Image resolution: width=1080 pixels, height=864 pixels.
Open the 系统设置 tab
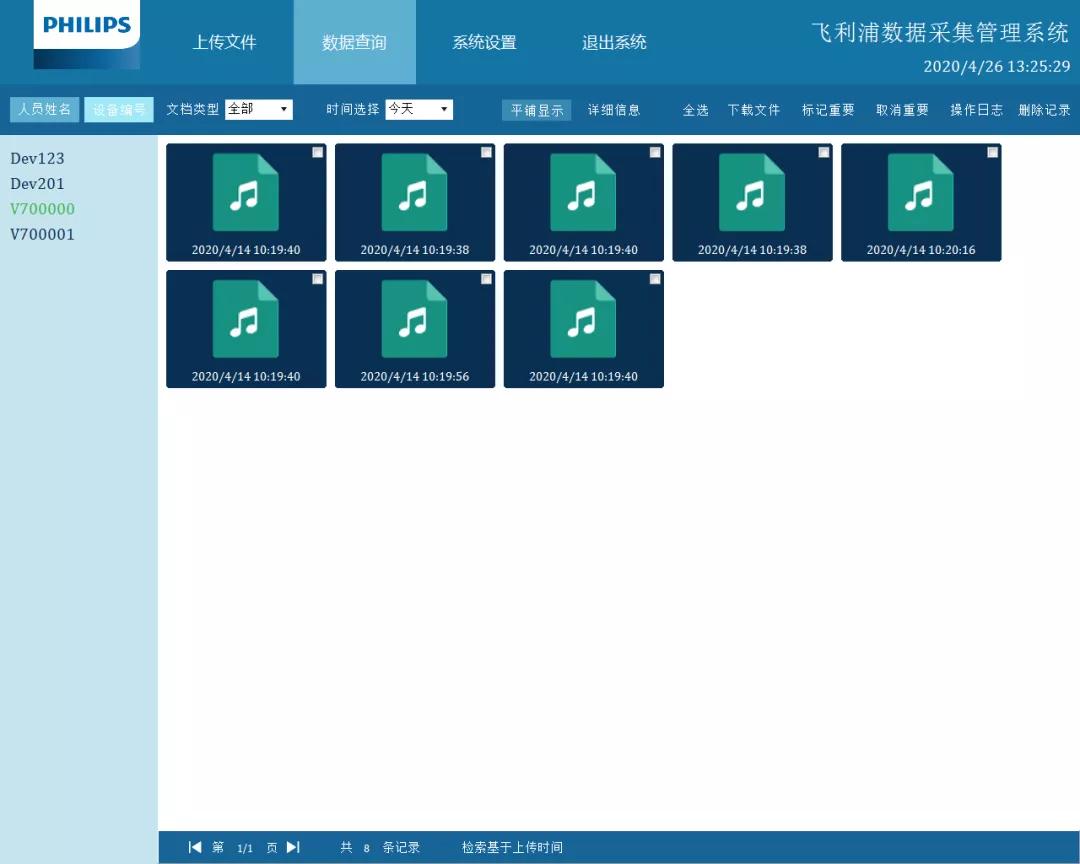pos(484,42)
